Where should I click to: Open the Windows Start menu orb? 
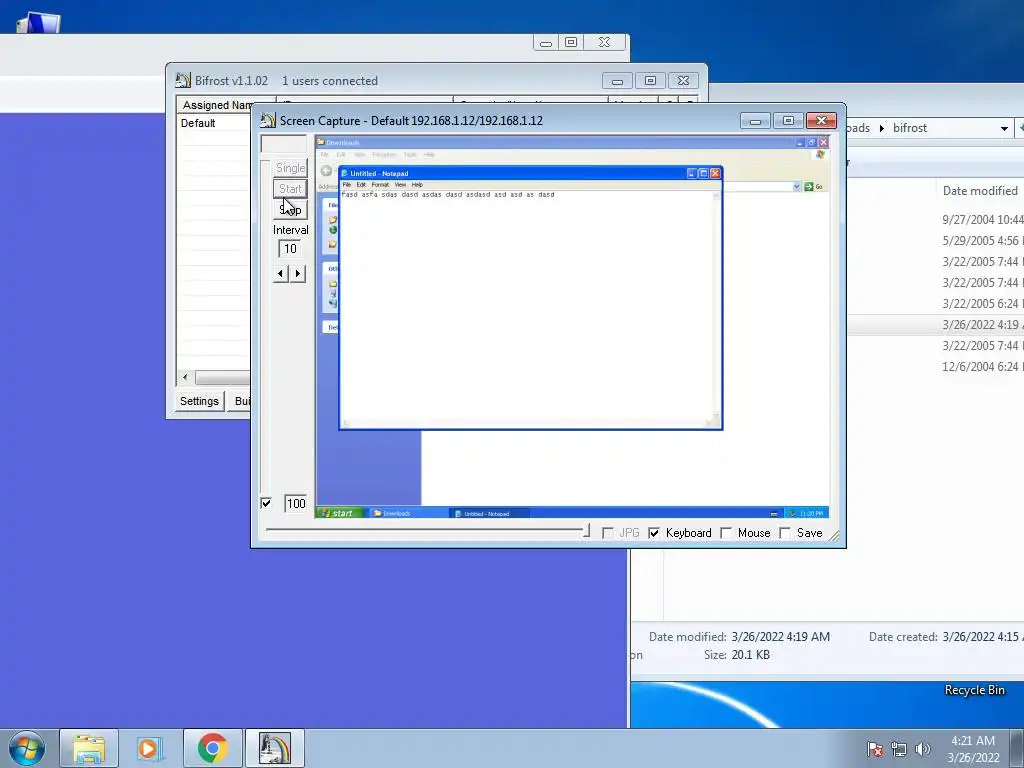coord(27,748)
